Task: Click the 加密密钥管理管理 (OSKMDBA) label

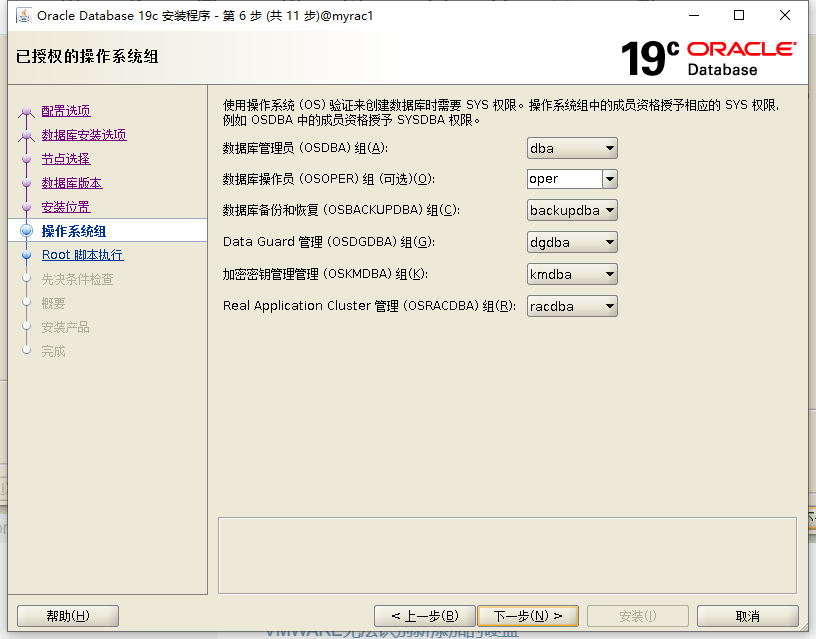Action: [x=325, y=274]
